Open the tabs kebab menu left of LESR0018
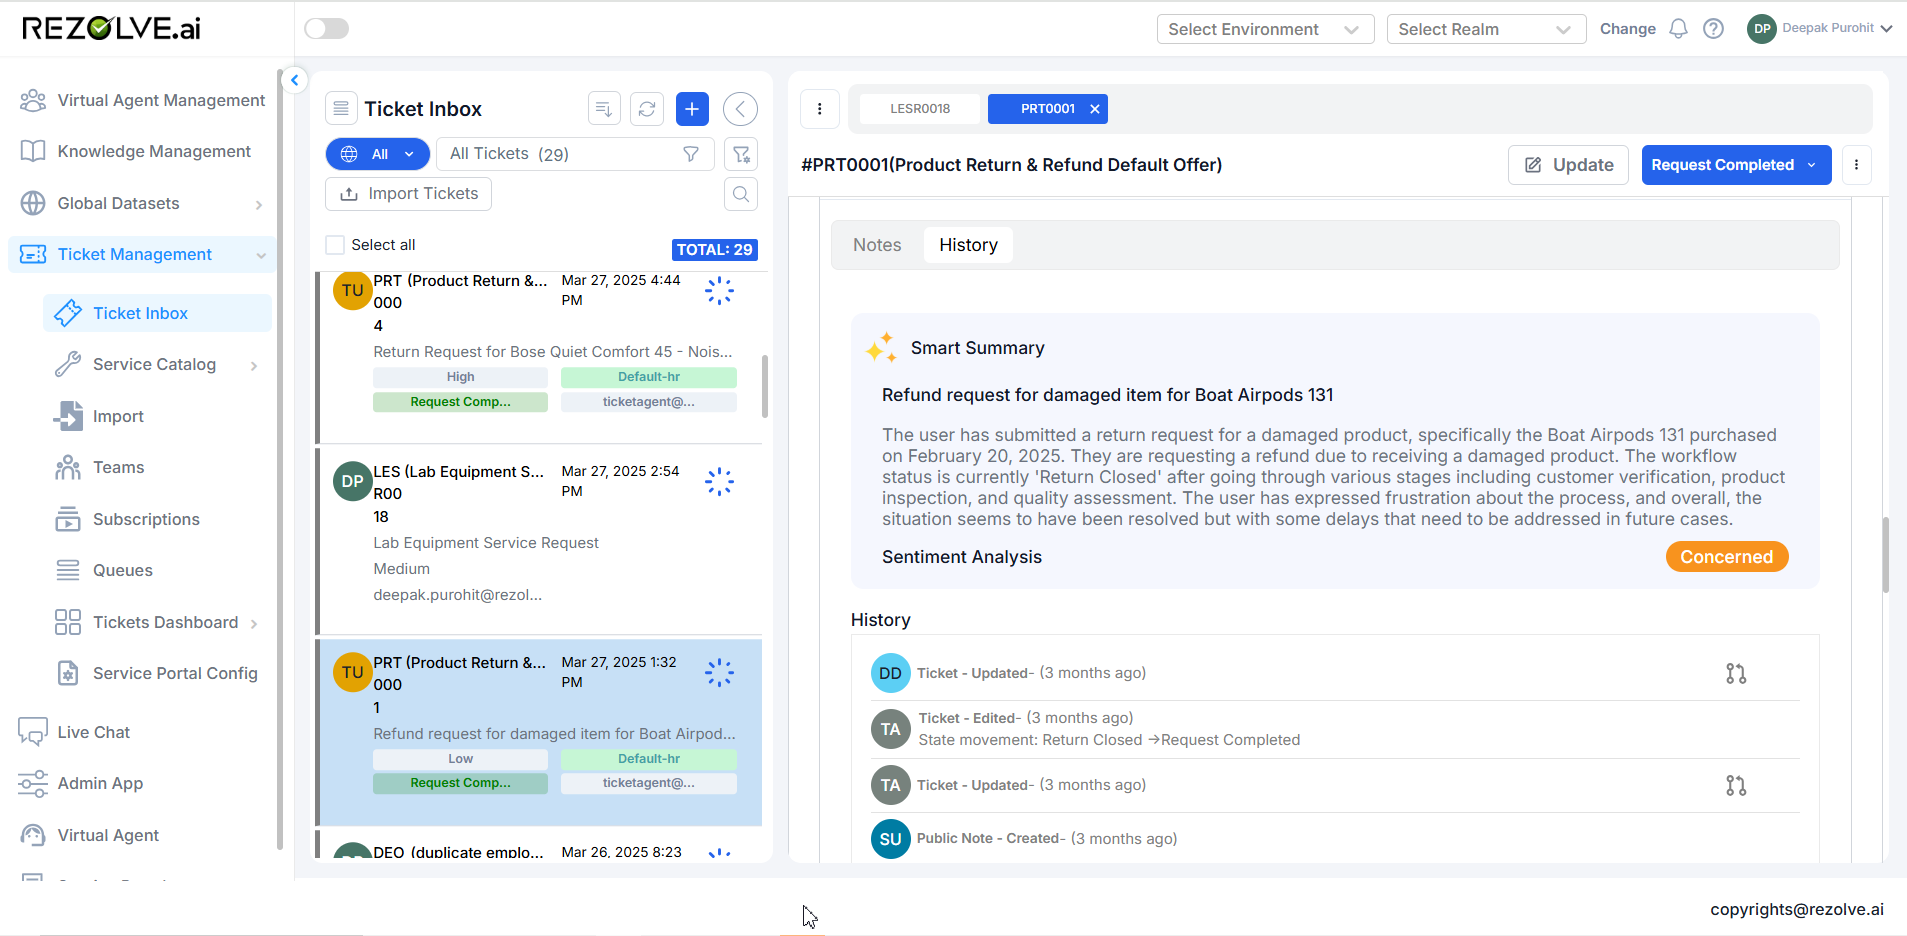Image resolution: width=1907 pixels, height=936 pixels. coord(820,109)
